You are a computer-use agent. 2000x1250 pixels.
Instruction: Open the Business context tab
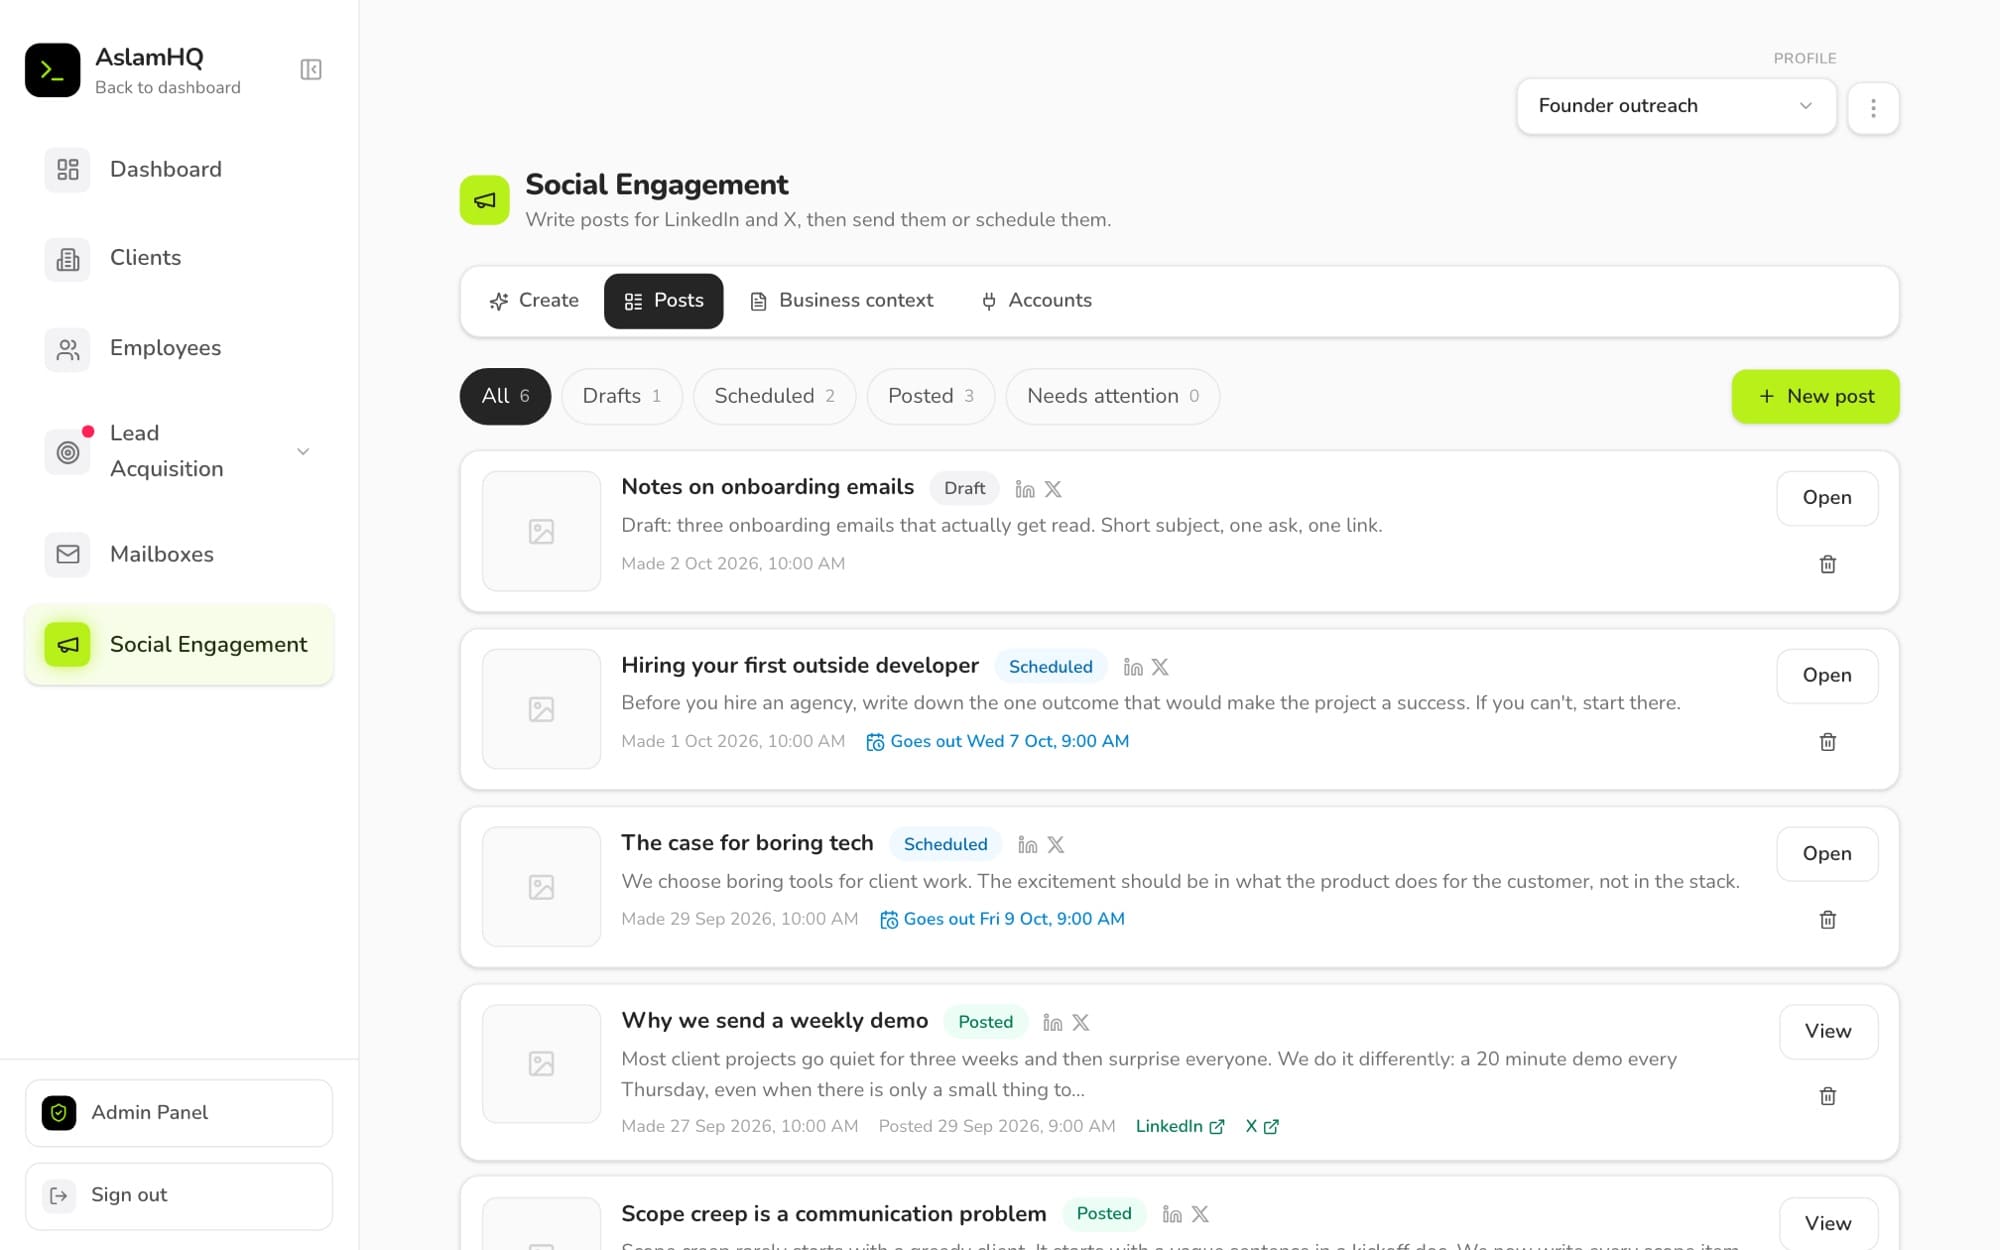click(x=842, y=301)
